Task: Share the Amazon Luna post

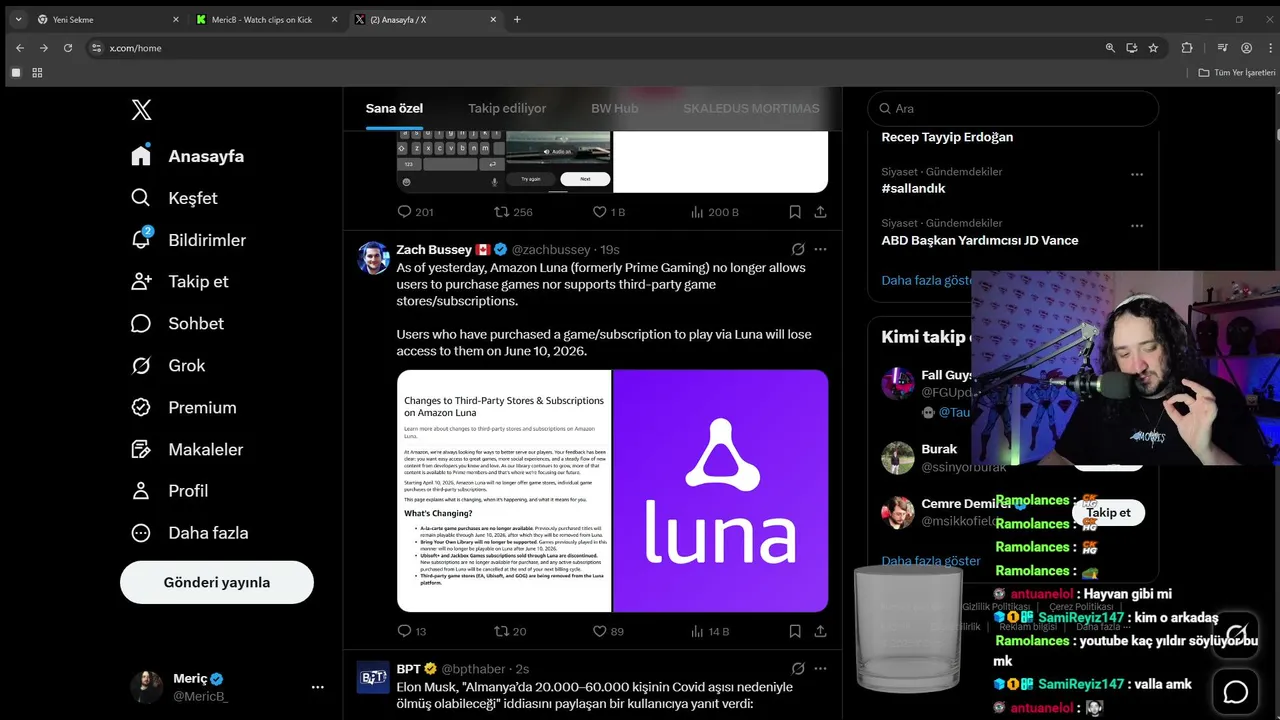Action: [x=820, y=631]
